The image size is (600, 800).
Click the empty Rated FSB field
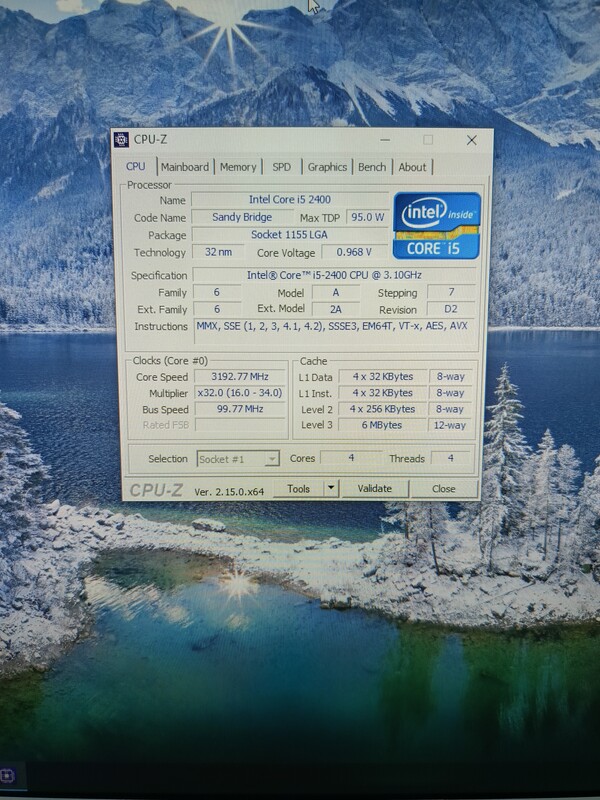(x=240, y=425)
